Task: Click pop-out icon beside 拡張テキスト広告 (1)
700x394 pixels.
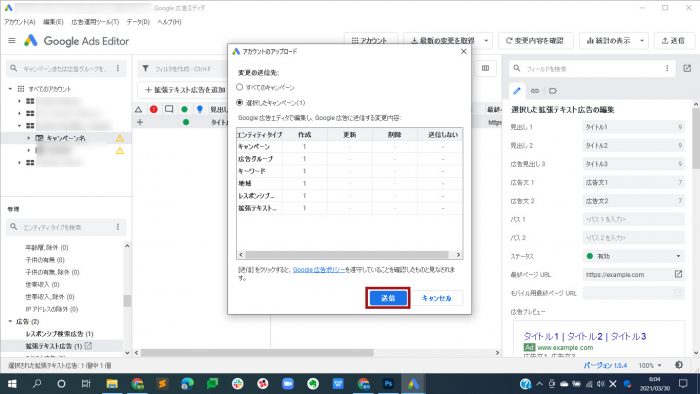Action: pyautogui.click(x=88, y=346)
